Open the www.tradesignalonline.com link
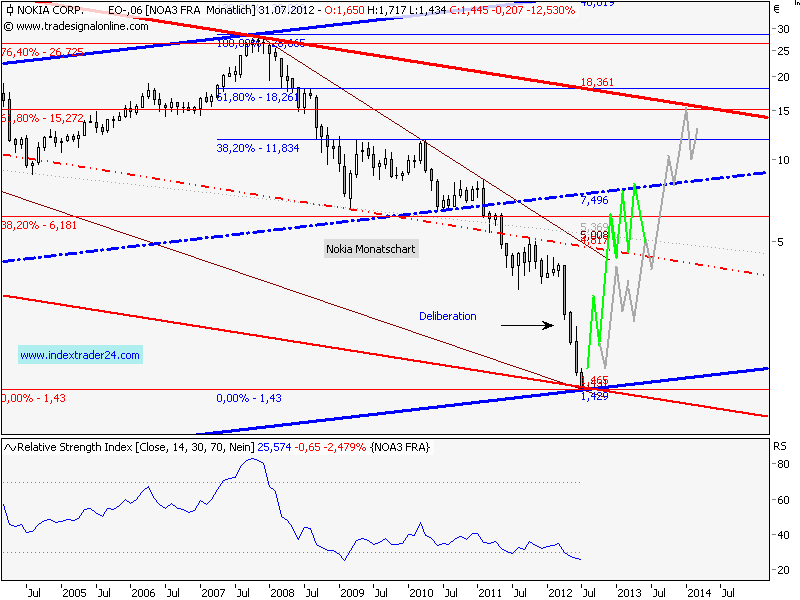The height and width of the screenshot is (600, 800). click(82, 27)
